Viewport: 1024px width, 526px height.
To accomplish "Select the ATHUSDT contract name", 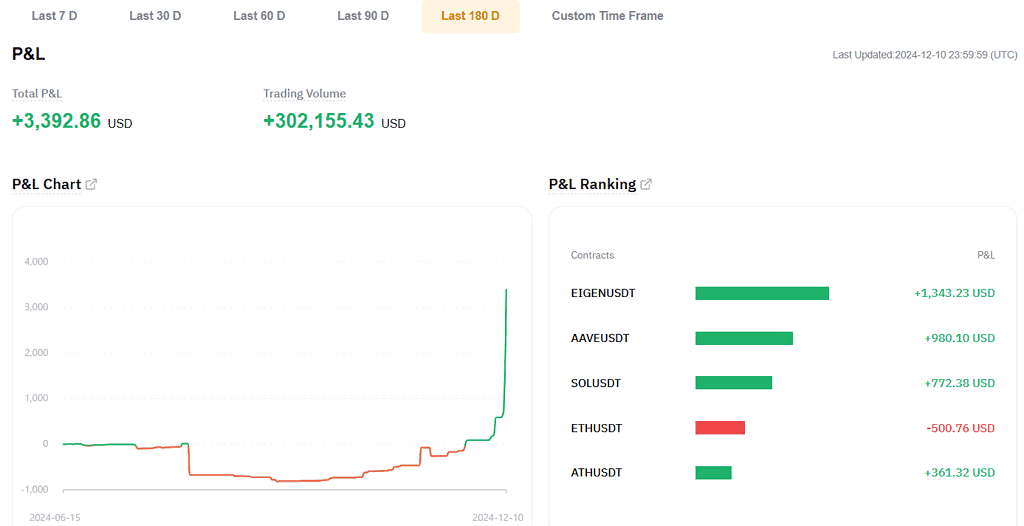I will pyautogui.click(x=596, y=472).
